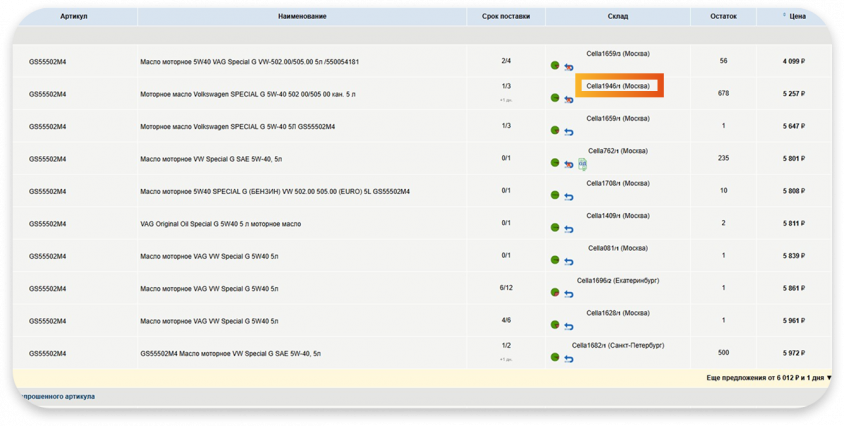Click return arrow icon for Cella1946 warehouse

click(568, 99)
